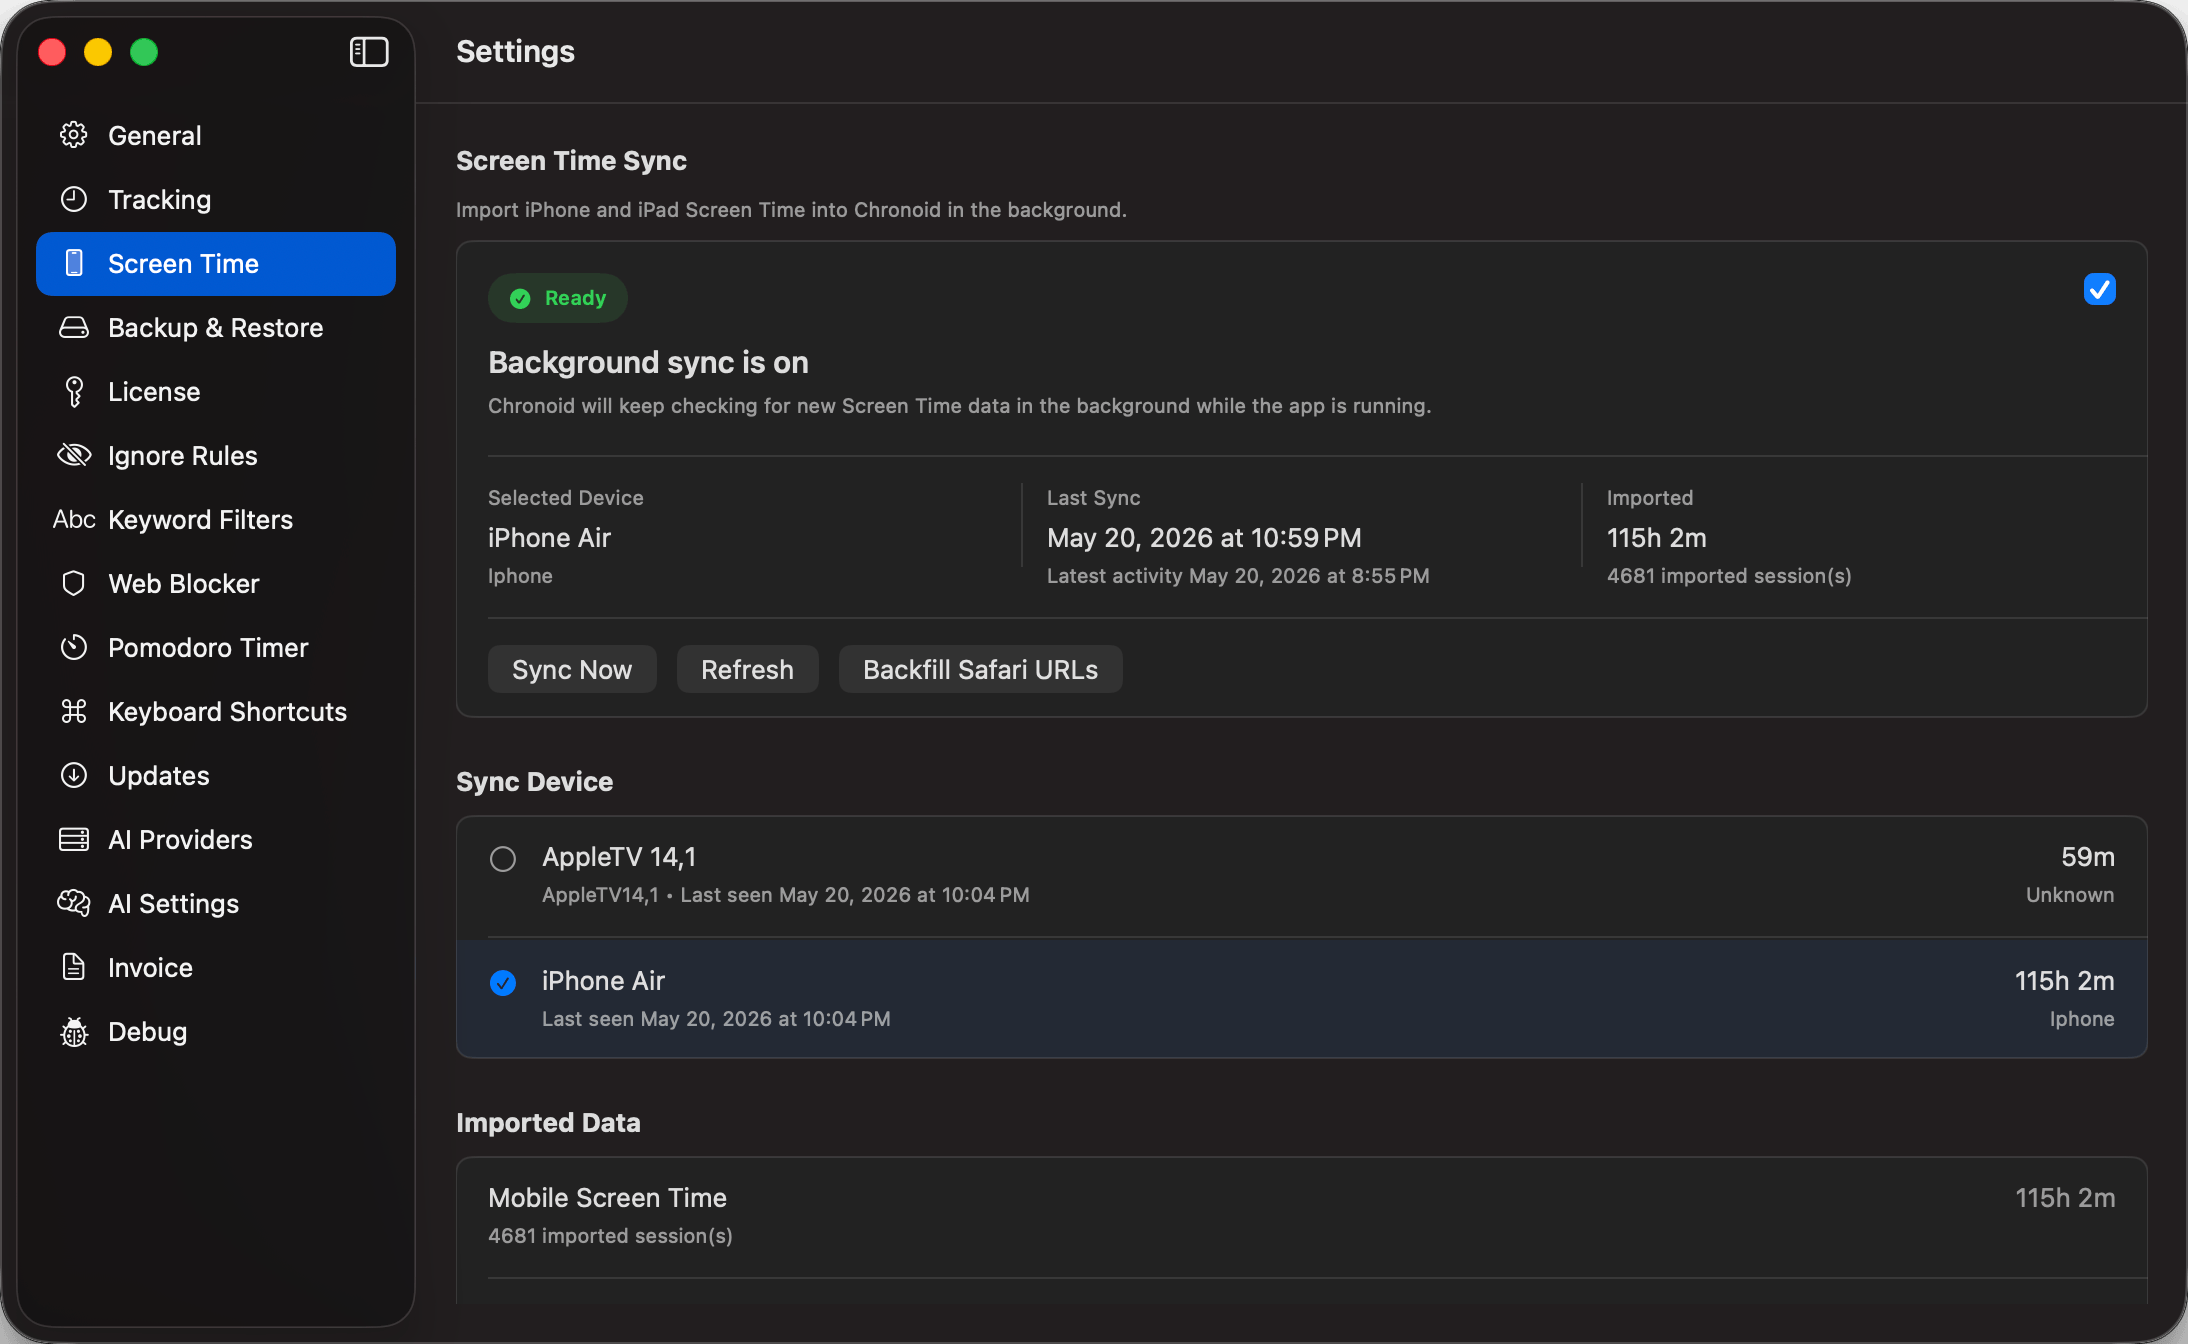Click the AppleTV 59m duration value
The height and width of the screenshot is (1344, 2188).
tap(2087, 857)
